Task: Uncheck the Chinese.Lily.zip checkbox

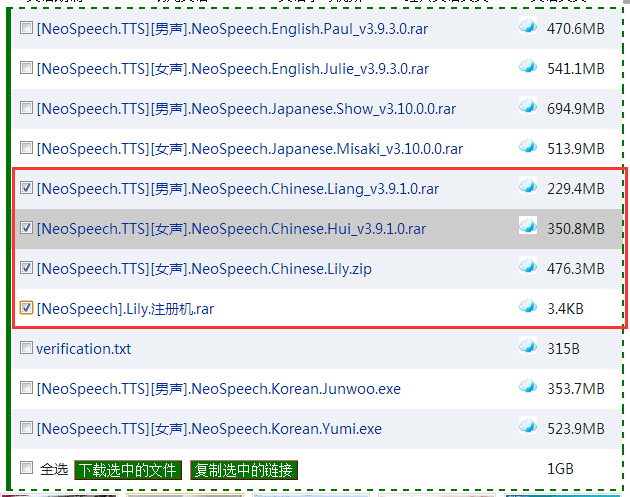Action: [27, 268]
